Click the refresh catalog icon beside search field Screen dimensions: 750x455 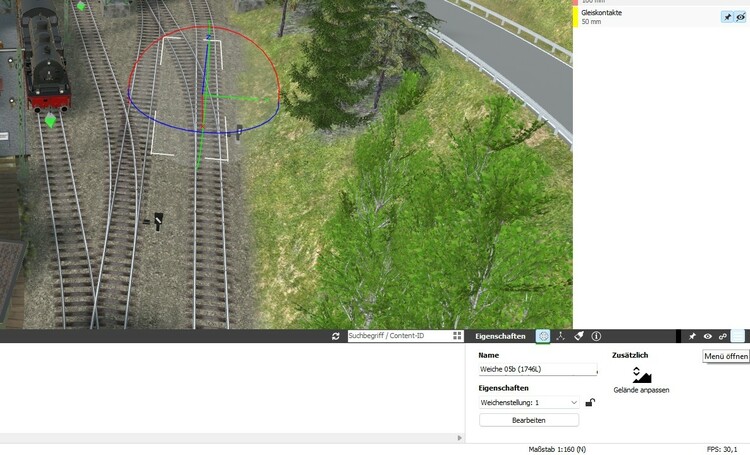point(335,336)
